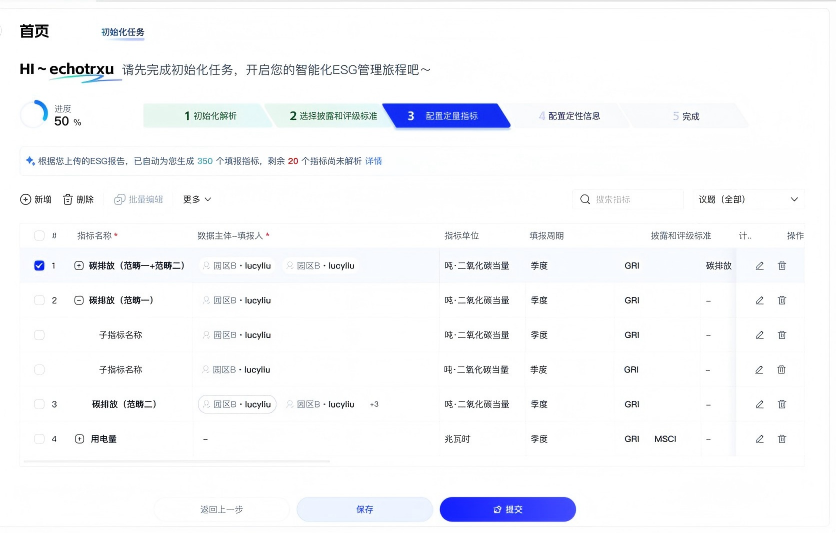Uncheck the row 1 checkbox

click(39, 266)
